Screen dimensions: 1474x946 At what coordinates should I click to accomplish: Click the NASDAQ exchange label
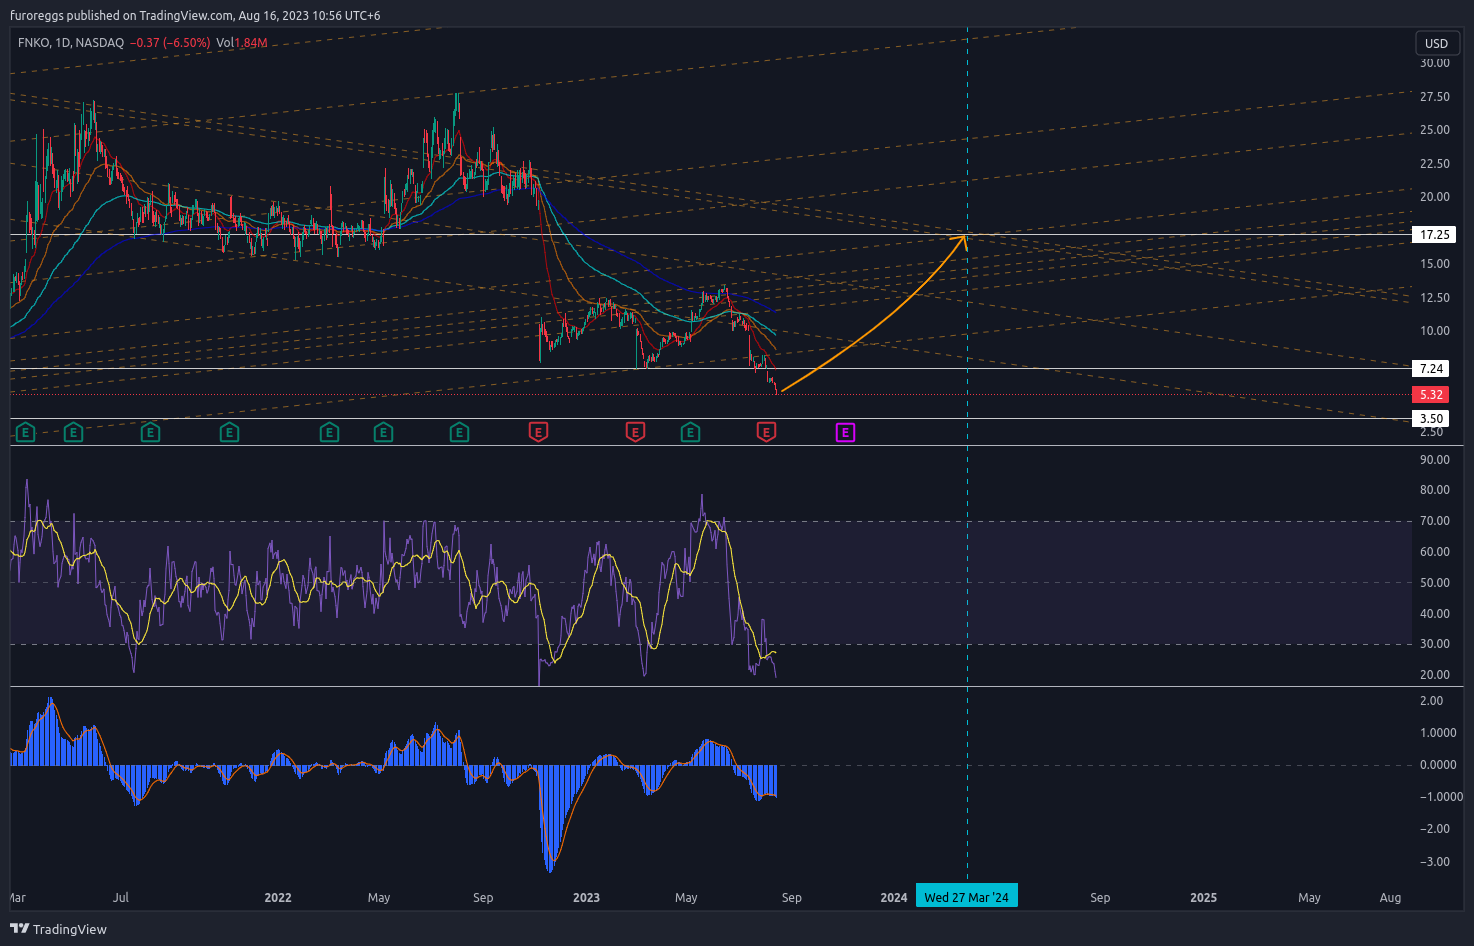click(100, 43)
